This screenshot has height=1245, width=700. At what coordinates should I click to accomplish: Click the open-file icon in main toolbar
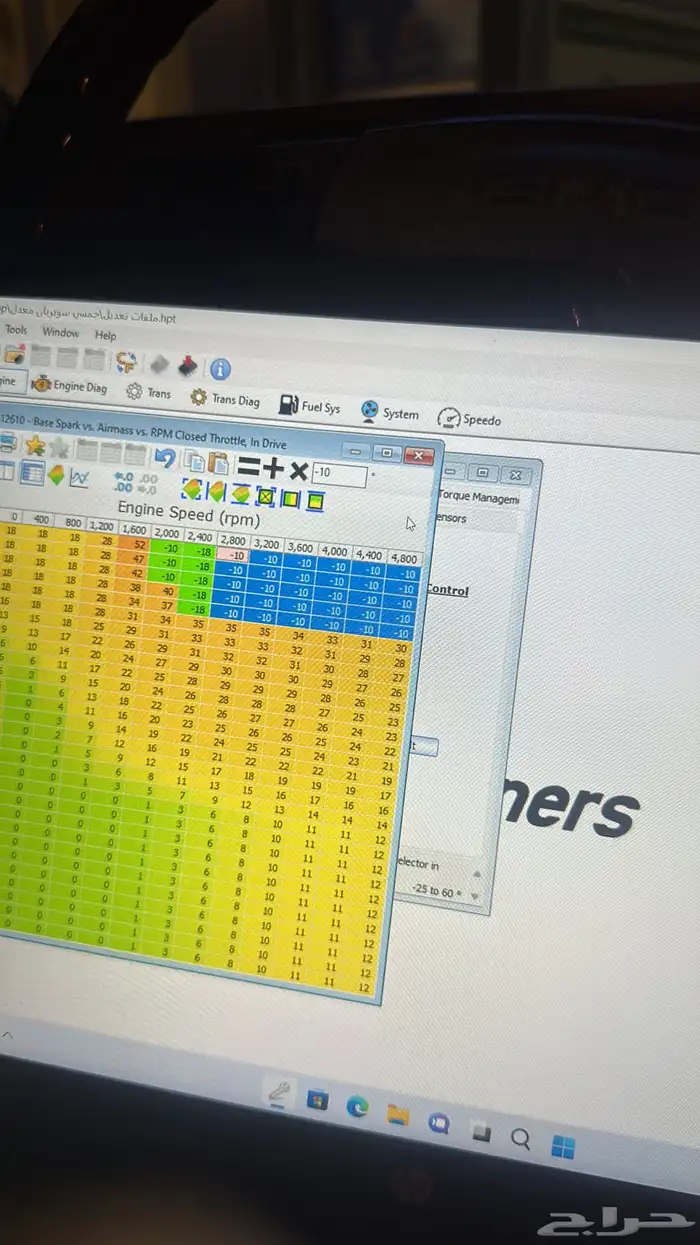[14, 352]
